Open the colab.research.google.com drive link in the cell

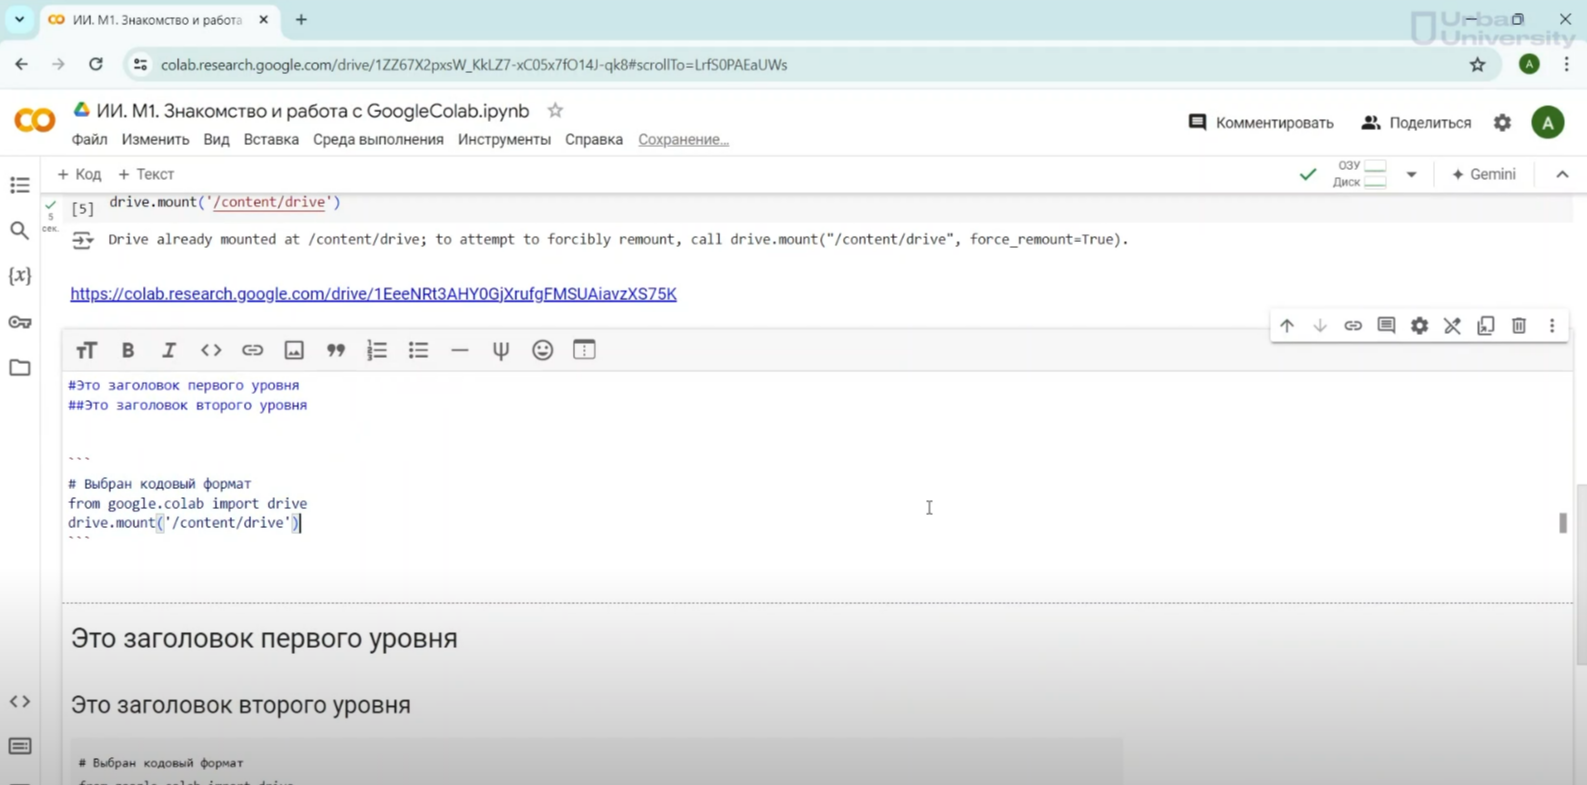pos(373,294)
